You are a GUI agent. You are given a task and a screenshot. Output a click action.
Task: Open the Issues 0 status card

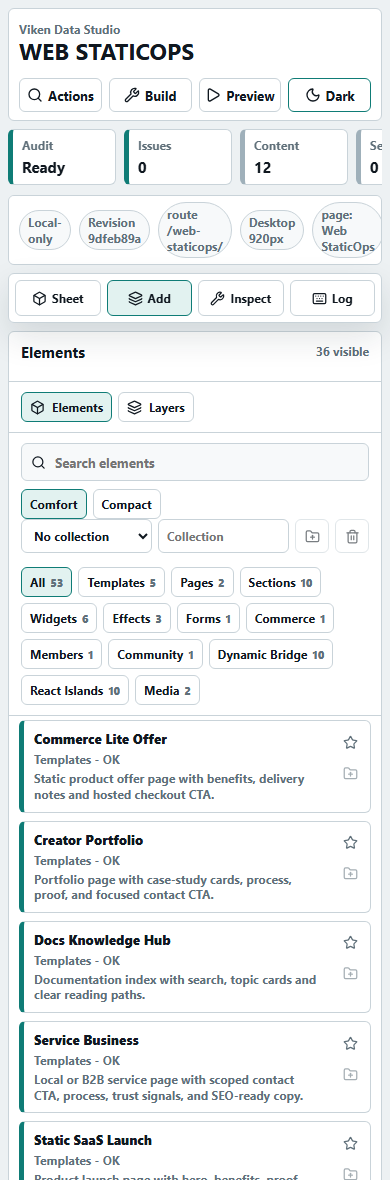(178, 157)
